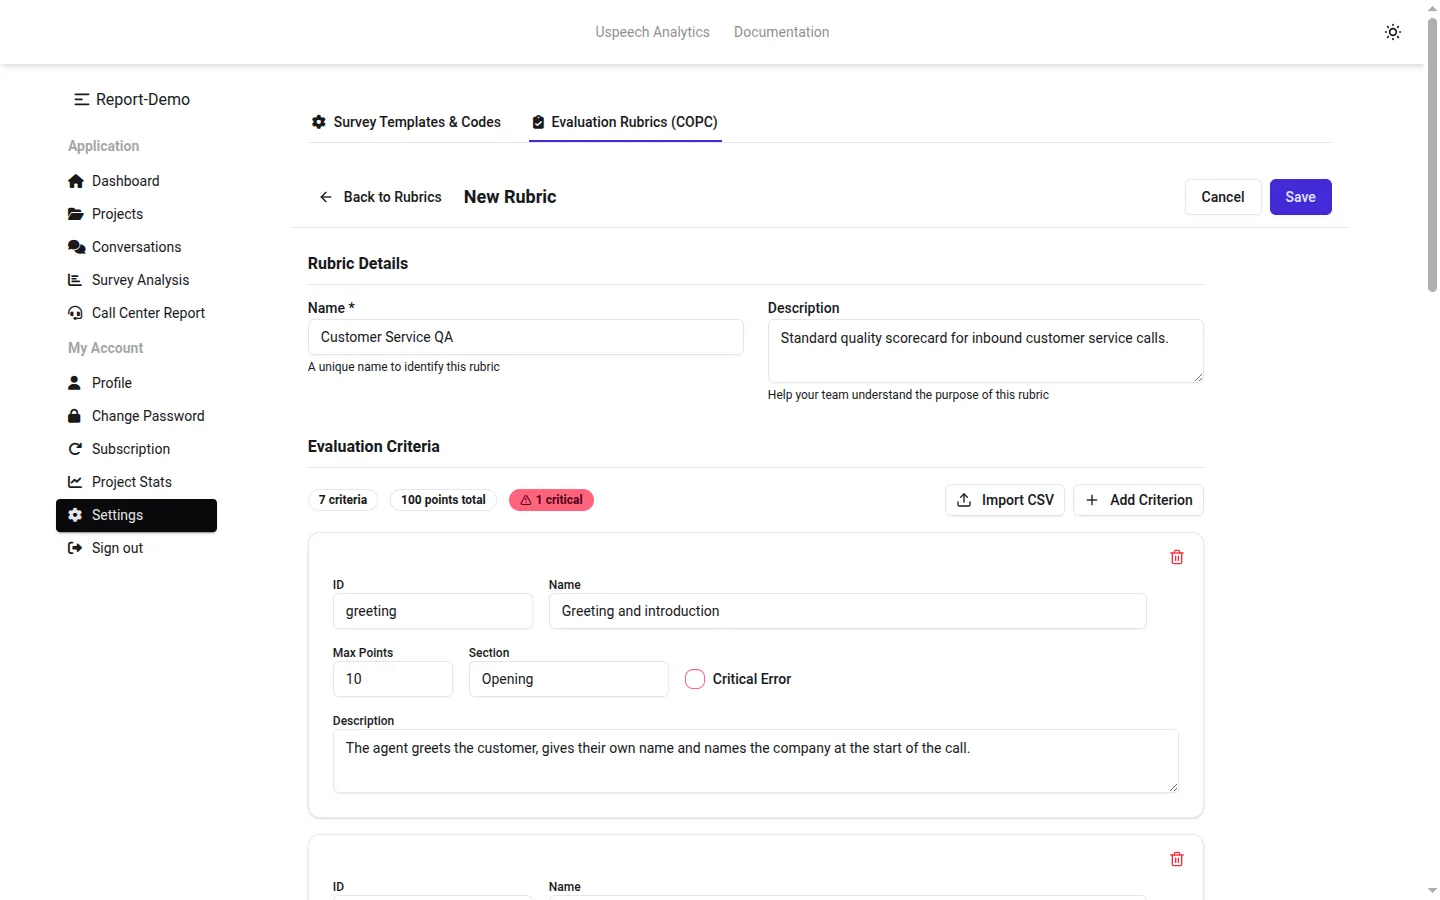Go to Conversations in the sidebar
The image size is (1440, 900).
coord(136,247)
